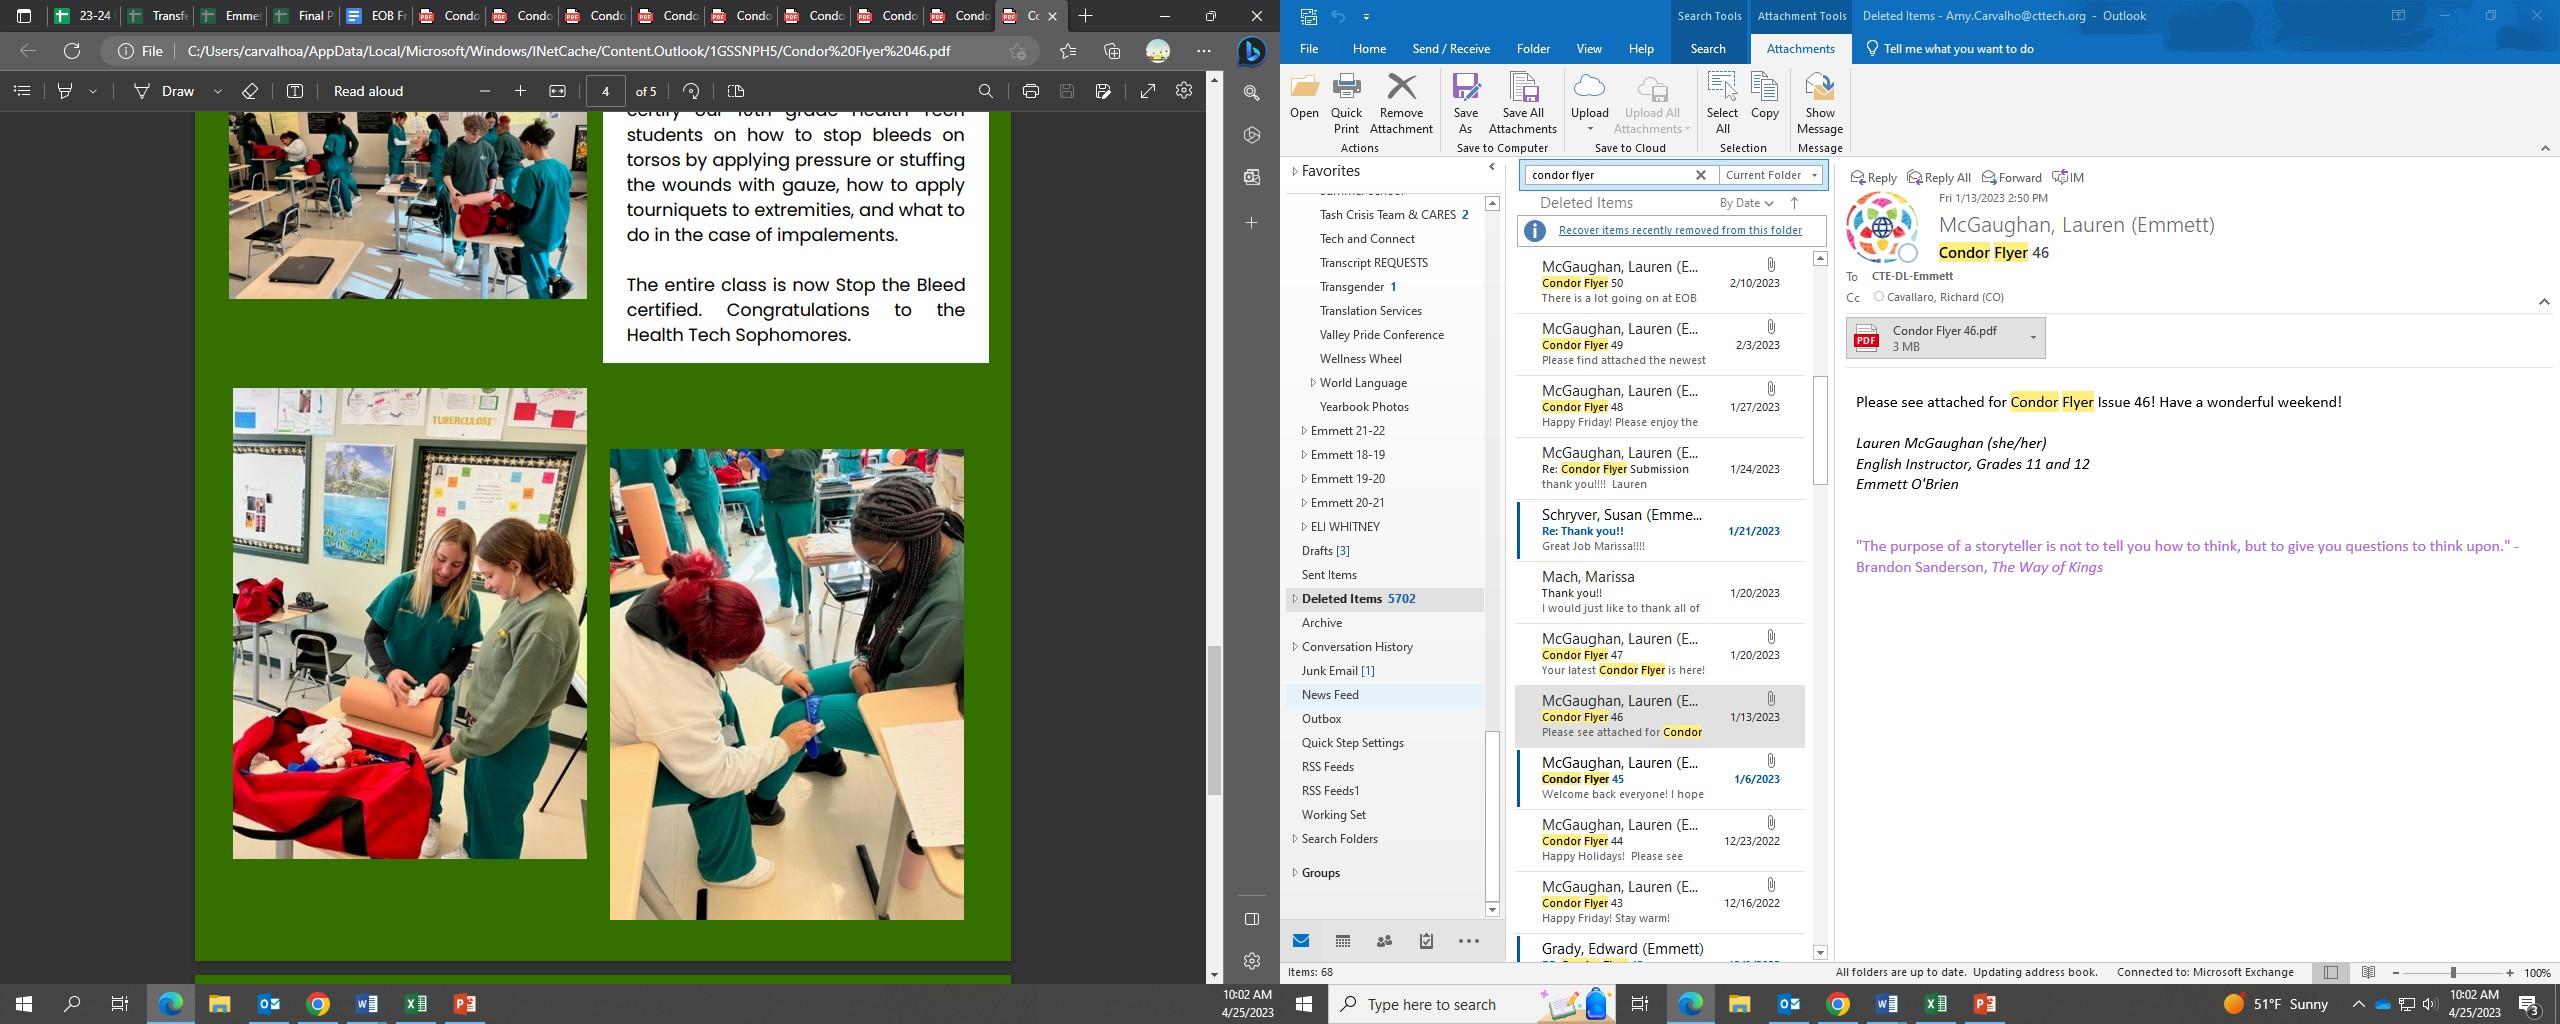Enter full screen for the PDF

[1148, 91]
